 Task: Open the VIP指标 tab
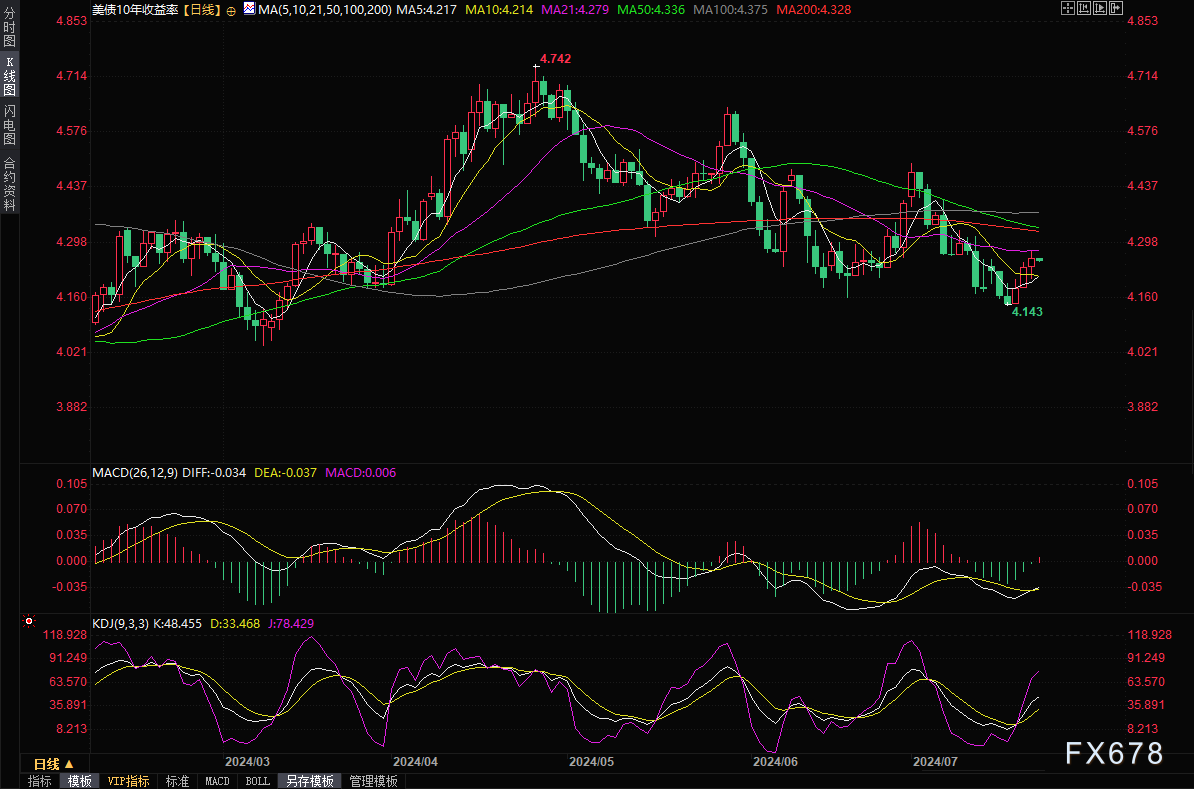pyautogui.click(x=128, y=781)
